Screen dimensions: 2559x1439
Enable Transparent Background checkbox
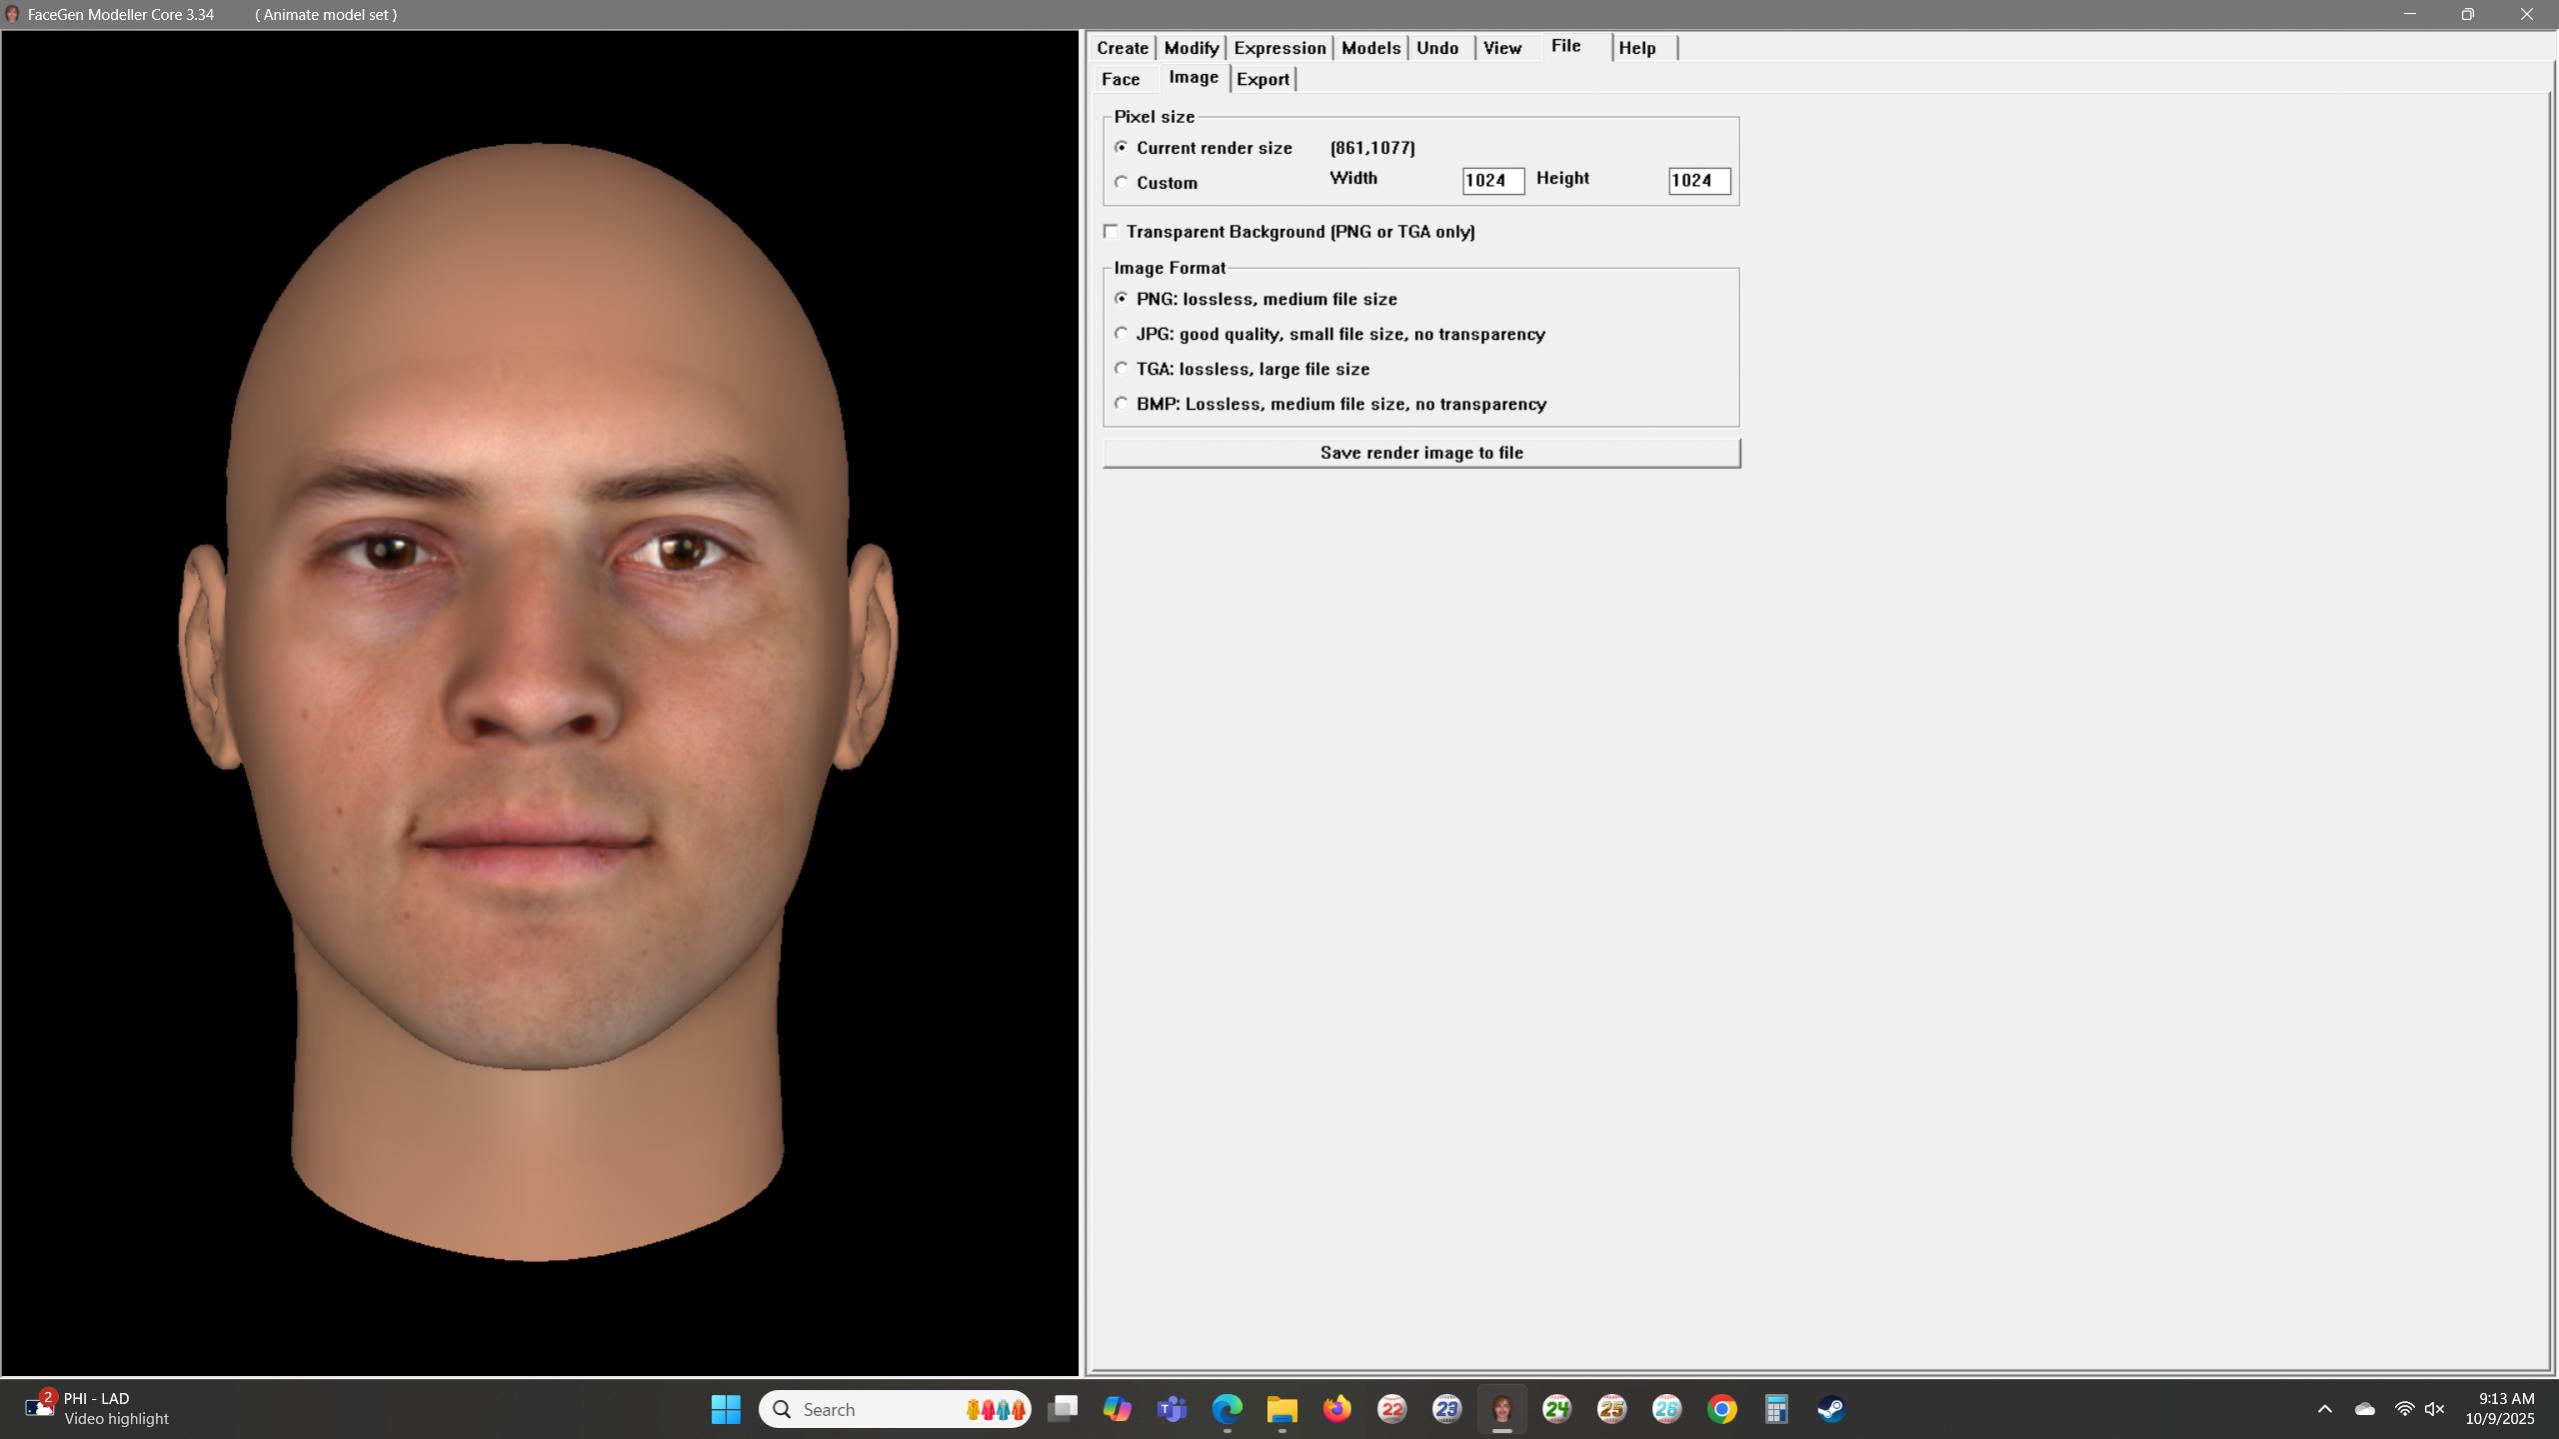click(x=1111, y=232)
